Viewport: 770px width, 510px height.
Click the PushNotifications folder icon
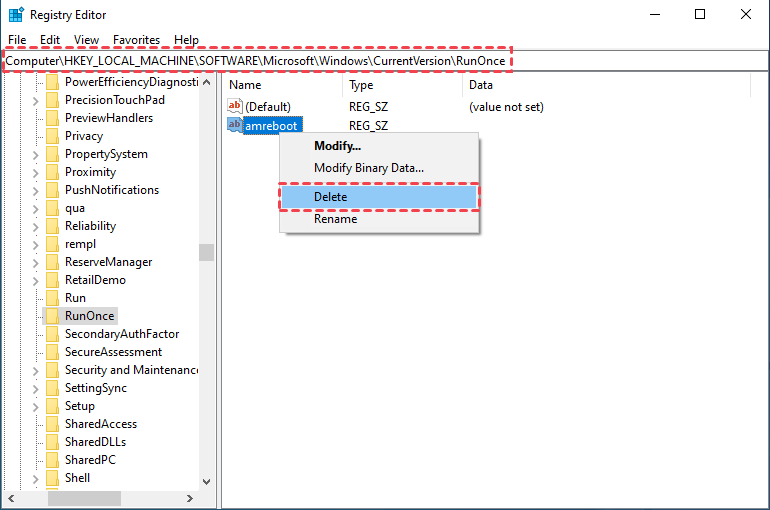53,190
